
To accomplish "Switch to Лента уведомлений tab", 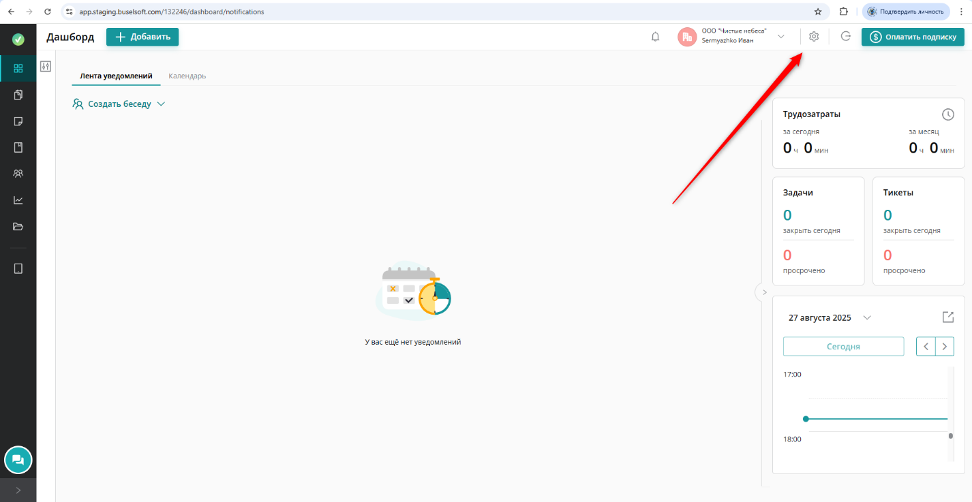I will pyautogui.click(x=116, y=76).
